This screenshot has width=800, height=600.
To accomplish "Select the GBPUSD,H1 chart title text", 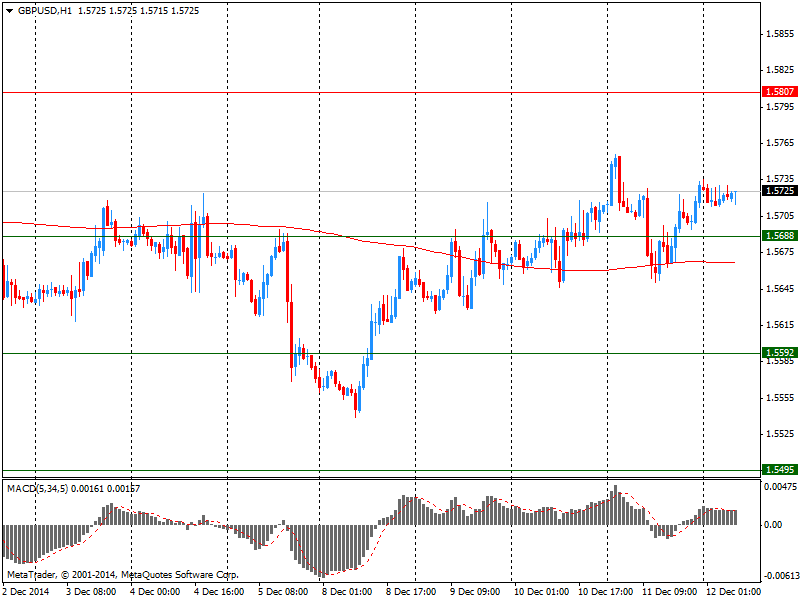I will pos(45,11).
